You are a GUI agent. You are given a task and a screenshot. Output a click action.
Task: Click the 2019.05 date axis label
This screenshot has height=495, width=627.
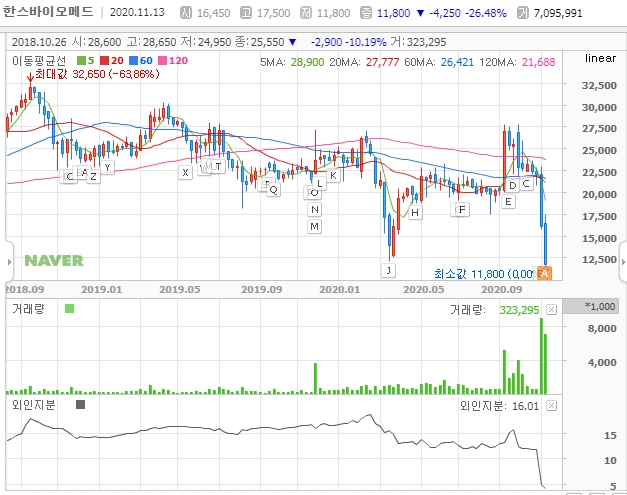180,289
